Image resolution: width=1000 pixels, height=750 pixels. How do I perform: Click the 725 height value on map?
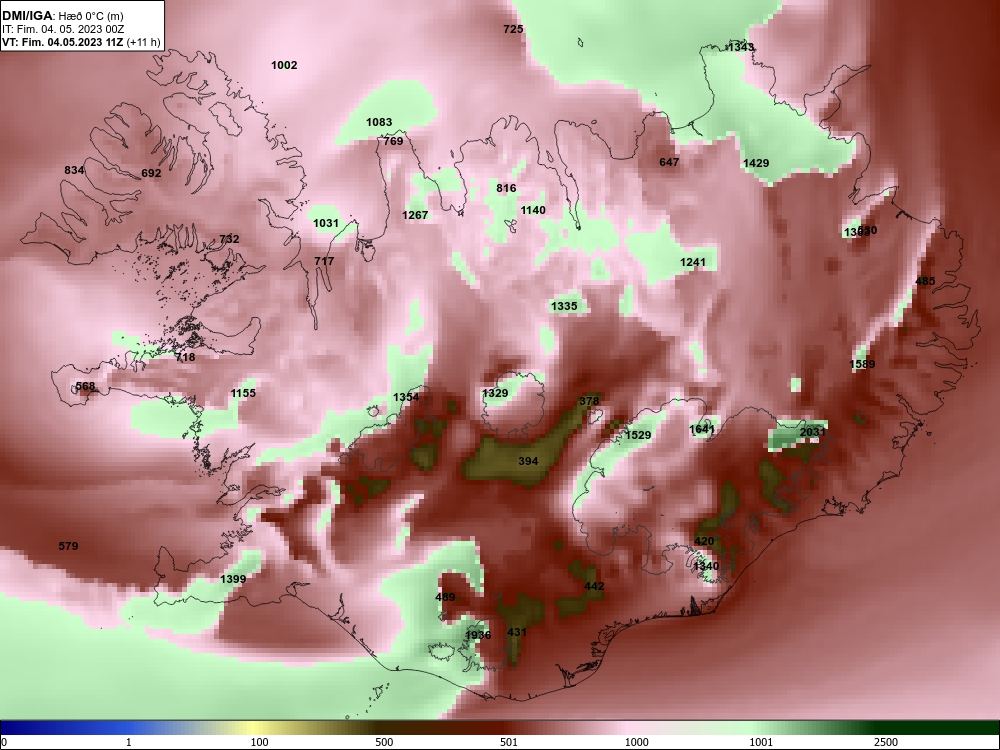[x=513, y=29]
